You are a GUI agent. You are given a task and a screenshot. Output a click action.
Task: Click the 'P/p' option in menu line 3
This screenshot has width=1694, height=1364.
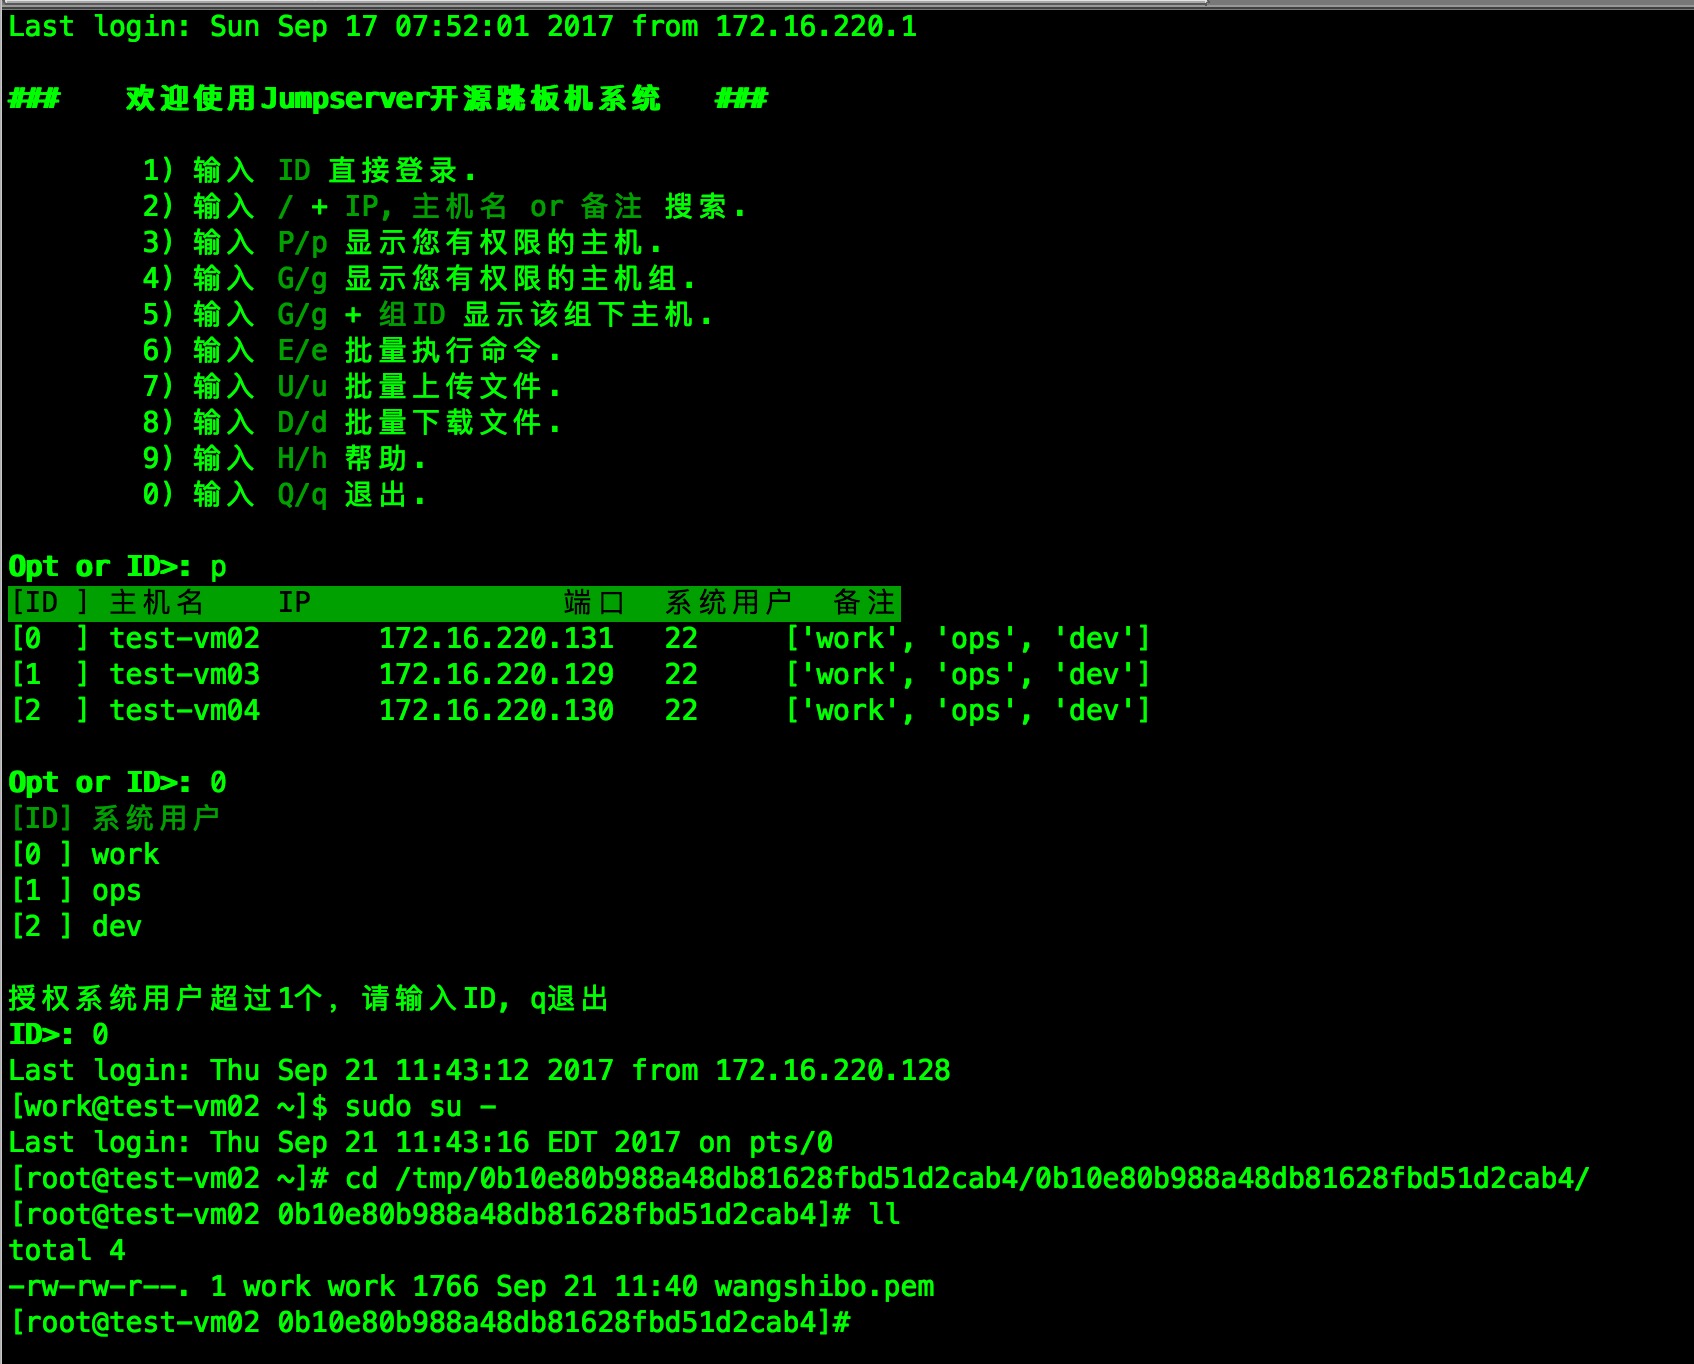pyautogui.click(x=303, y=242)
